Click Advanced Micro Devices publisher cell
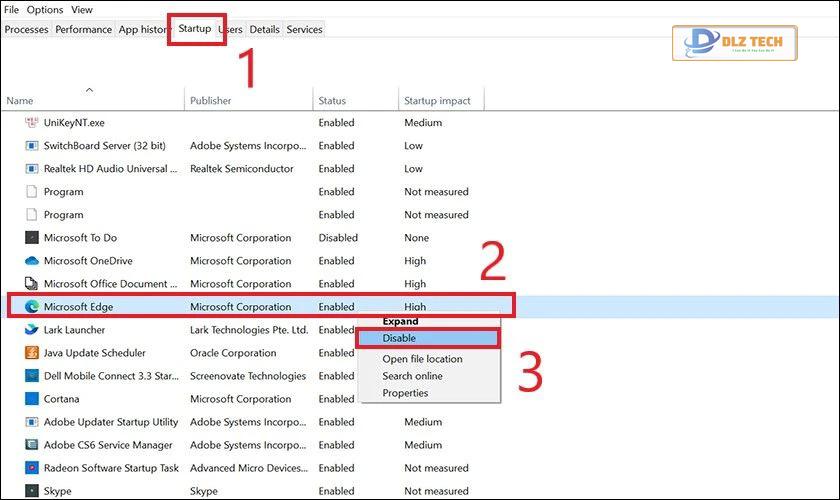 249,468
